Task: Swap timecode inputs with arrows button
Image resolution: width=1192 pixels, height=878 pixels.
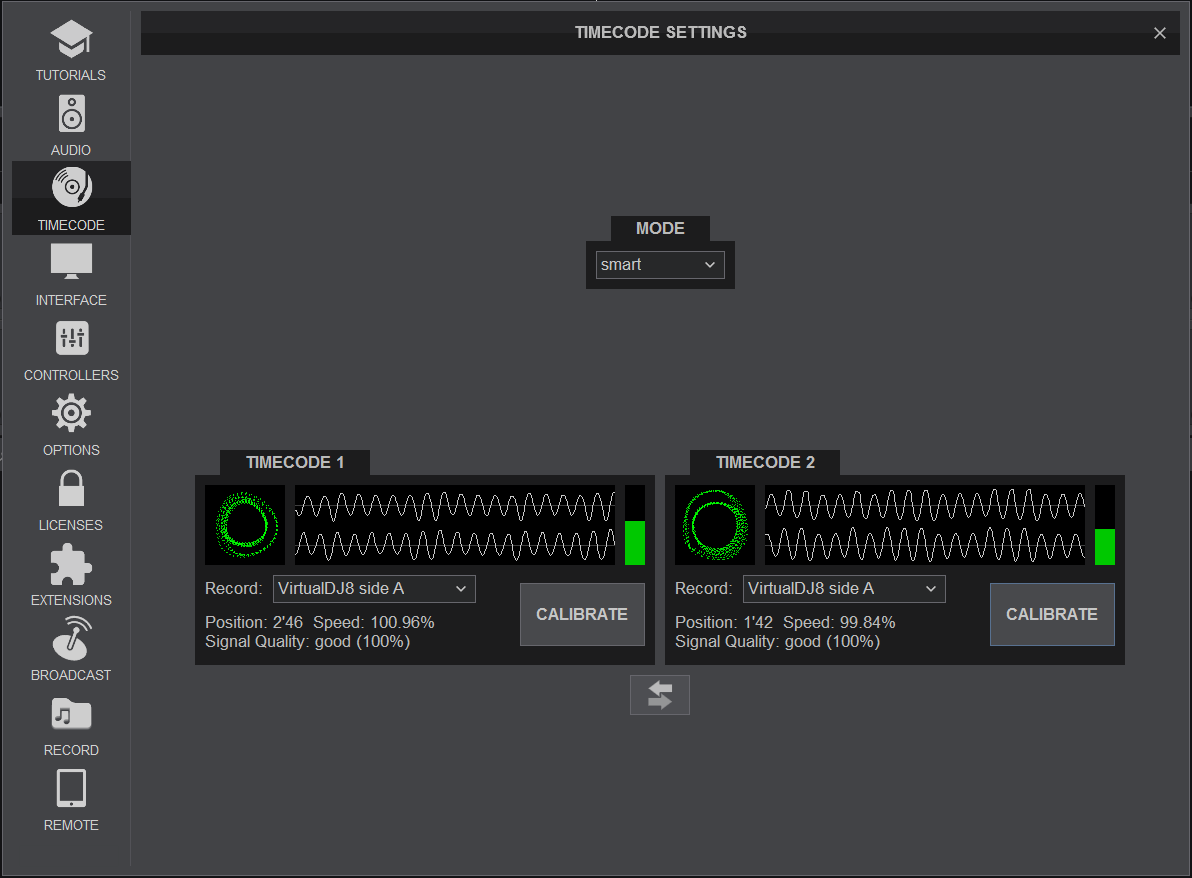Action: coord(660,695)
